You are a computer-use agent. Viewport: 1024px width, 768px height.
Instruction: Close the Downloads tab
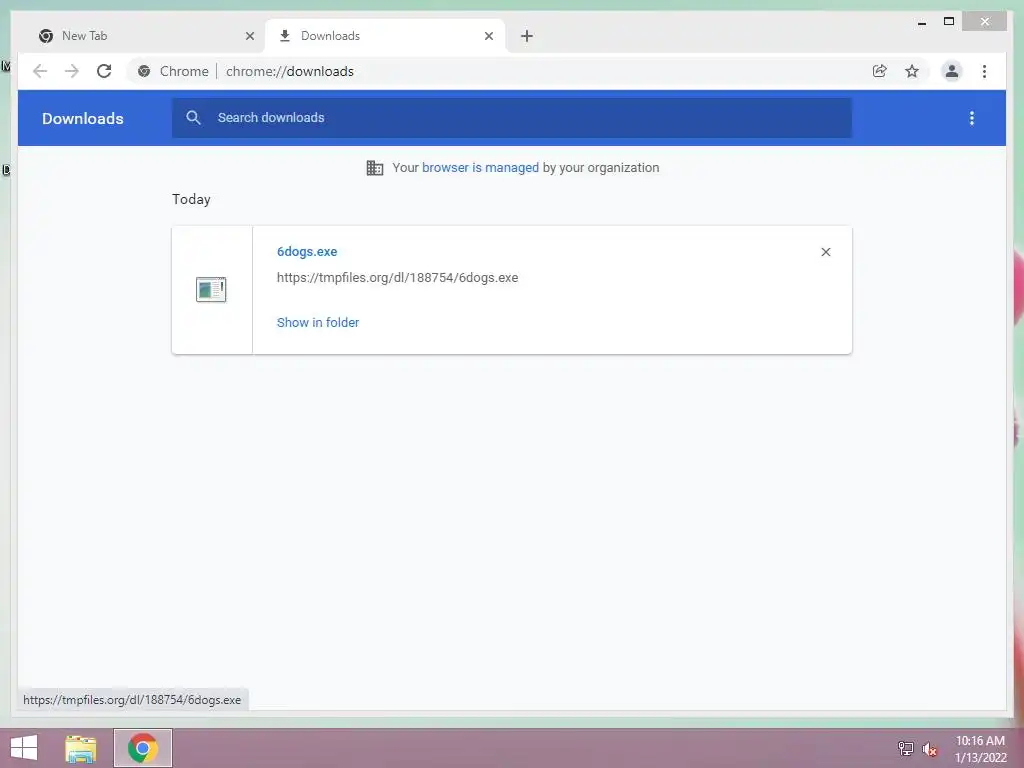tap(488, 36)
